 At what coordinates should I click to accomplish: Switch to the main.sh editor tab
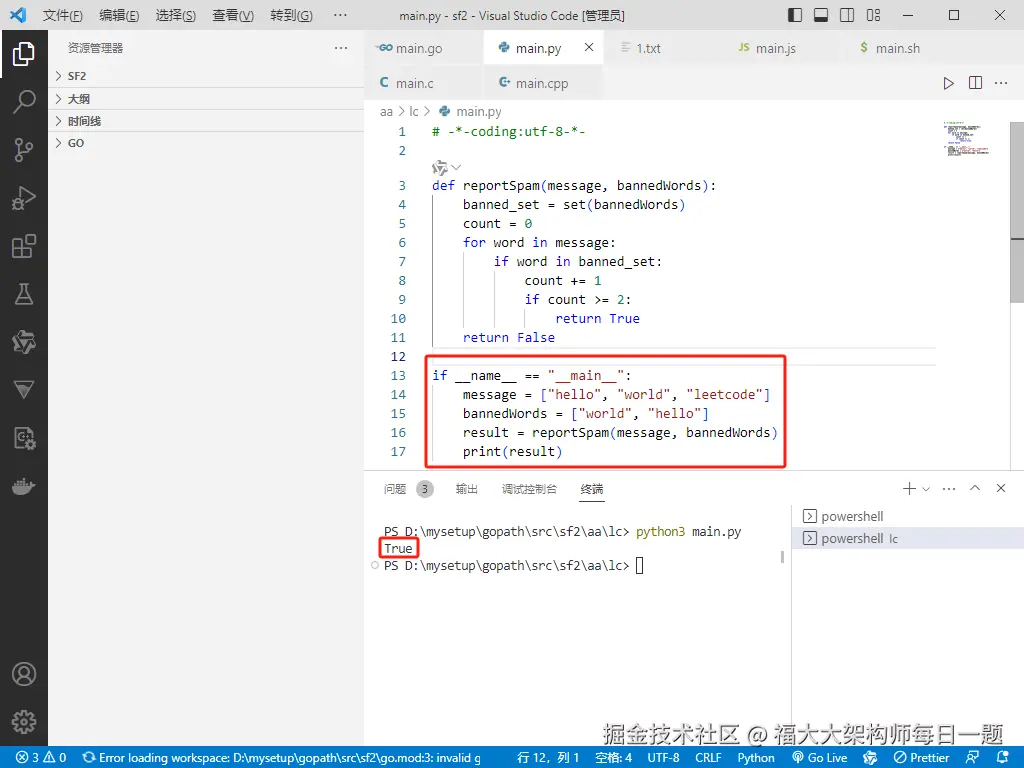coord(901,48)
